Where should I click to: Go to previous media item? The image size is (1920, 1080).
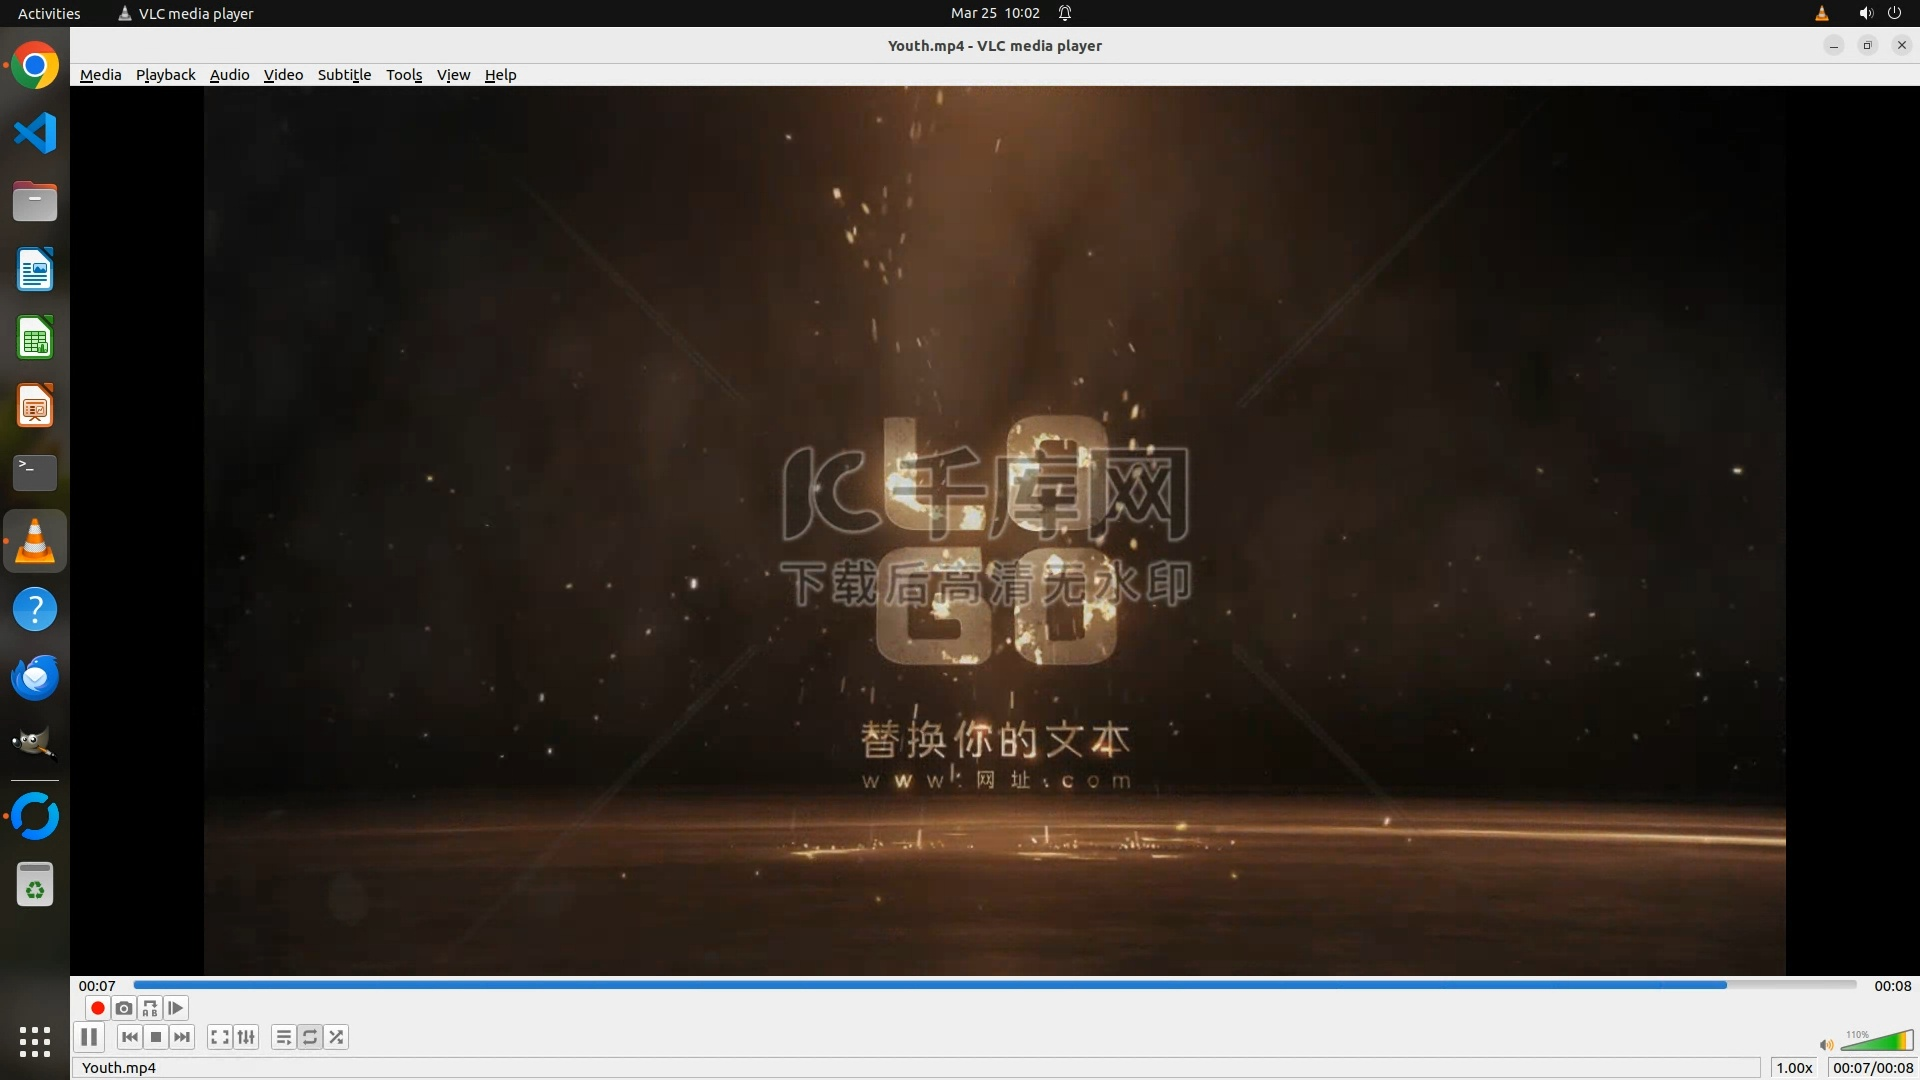point(130,1037)
